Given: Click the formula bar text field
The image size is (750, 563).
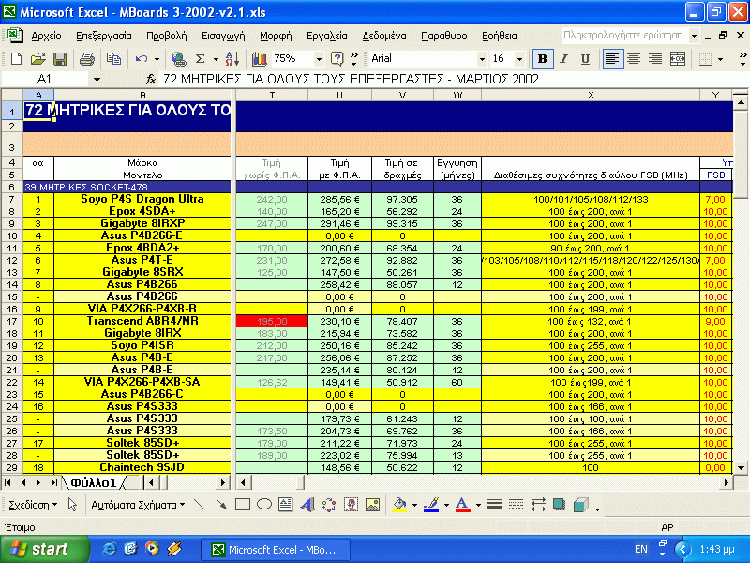Looking at the screenshot, I should tap(453, 79).
